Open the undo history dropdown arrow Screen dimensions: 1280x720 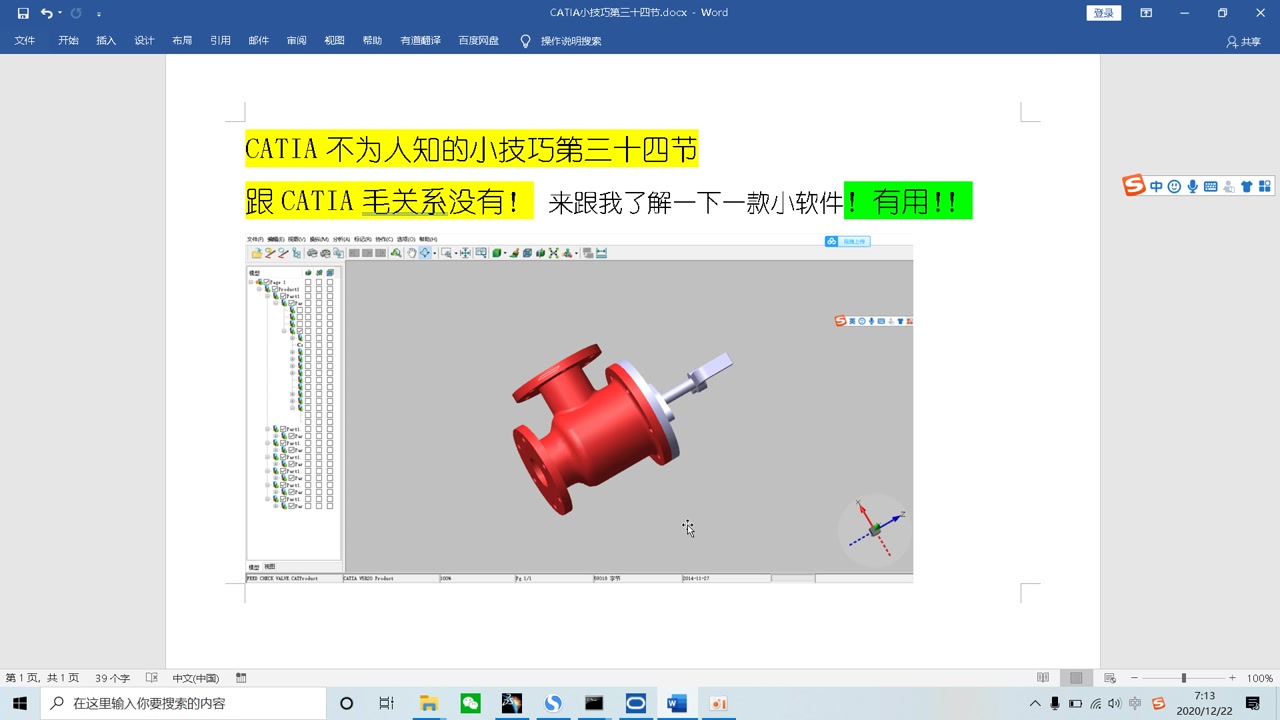[x=60, y=13]
